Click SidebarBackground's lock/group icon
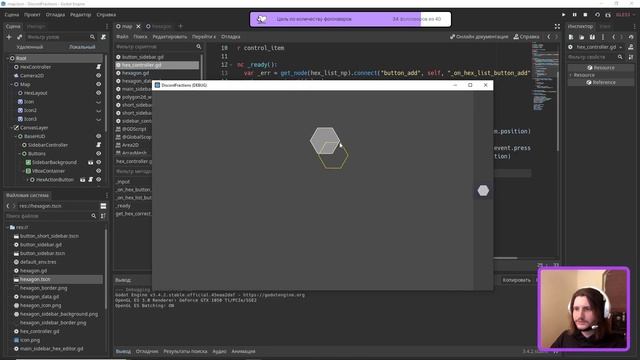This screenshot has height=360, width=640. (x=91, y=162)
